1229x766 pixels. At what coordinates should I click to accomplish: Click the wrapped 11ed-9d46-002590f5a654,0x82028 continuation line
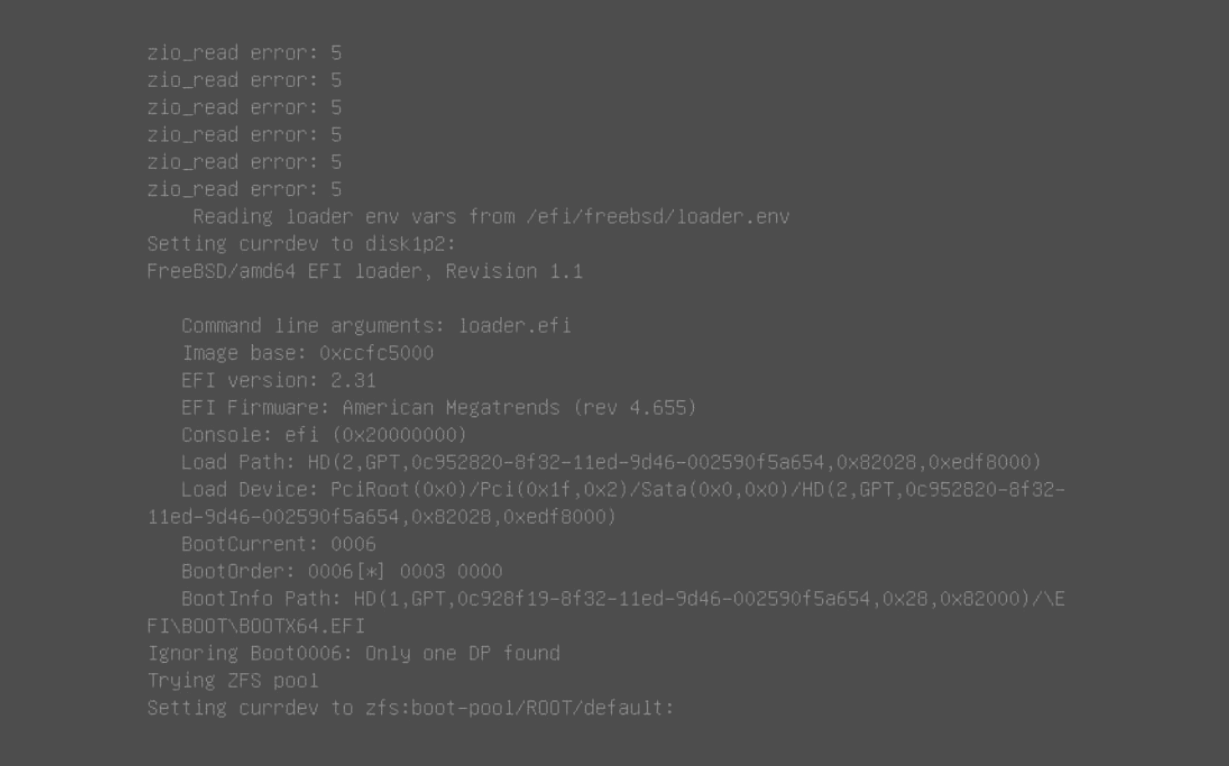click(x=382, y=517)
